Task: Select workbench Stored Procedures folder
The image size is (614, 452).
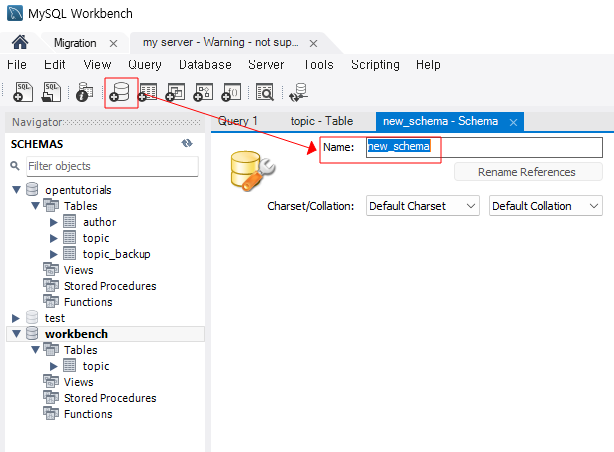Action: point(110,398)
